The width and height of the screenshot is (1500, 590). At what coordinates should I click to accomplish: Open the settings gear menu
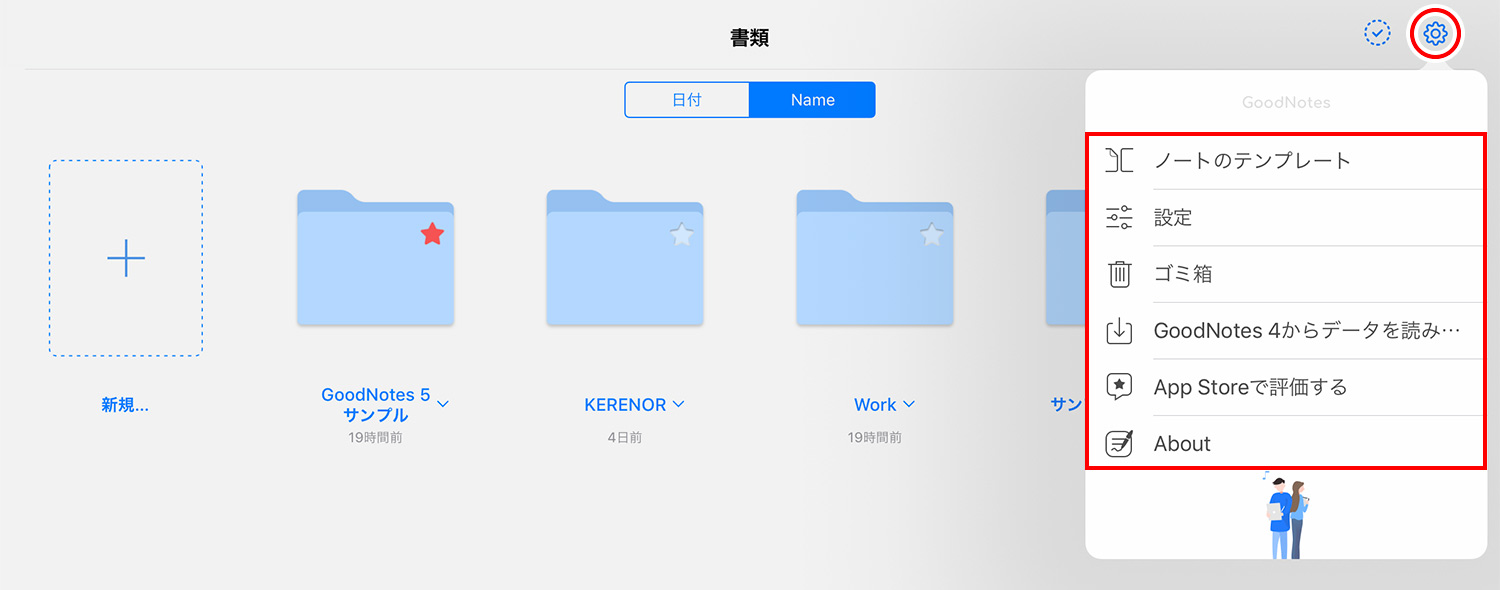pyautogui.click(x=1435, y=34)
